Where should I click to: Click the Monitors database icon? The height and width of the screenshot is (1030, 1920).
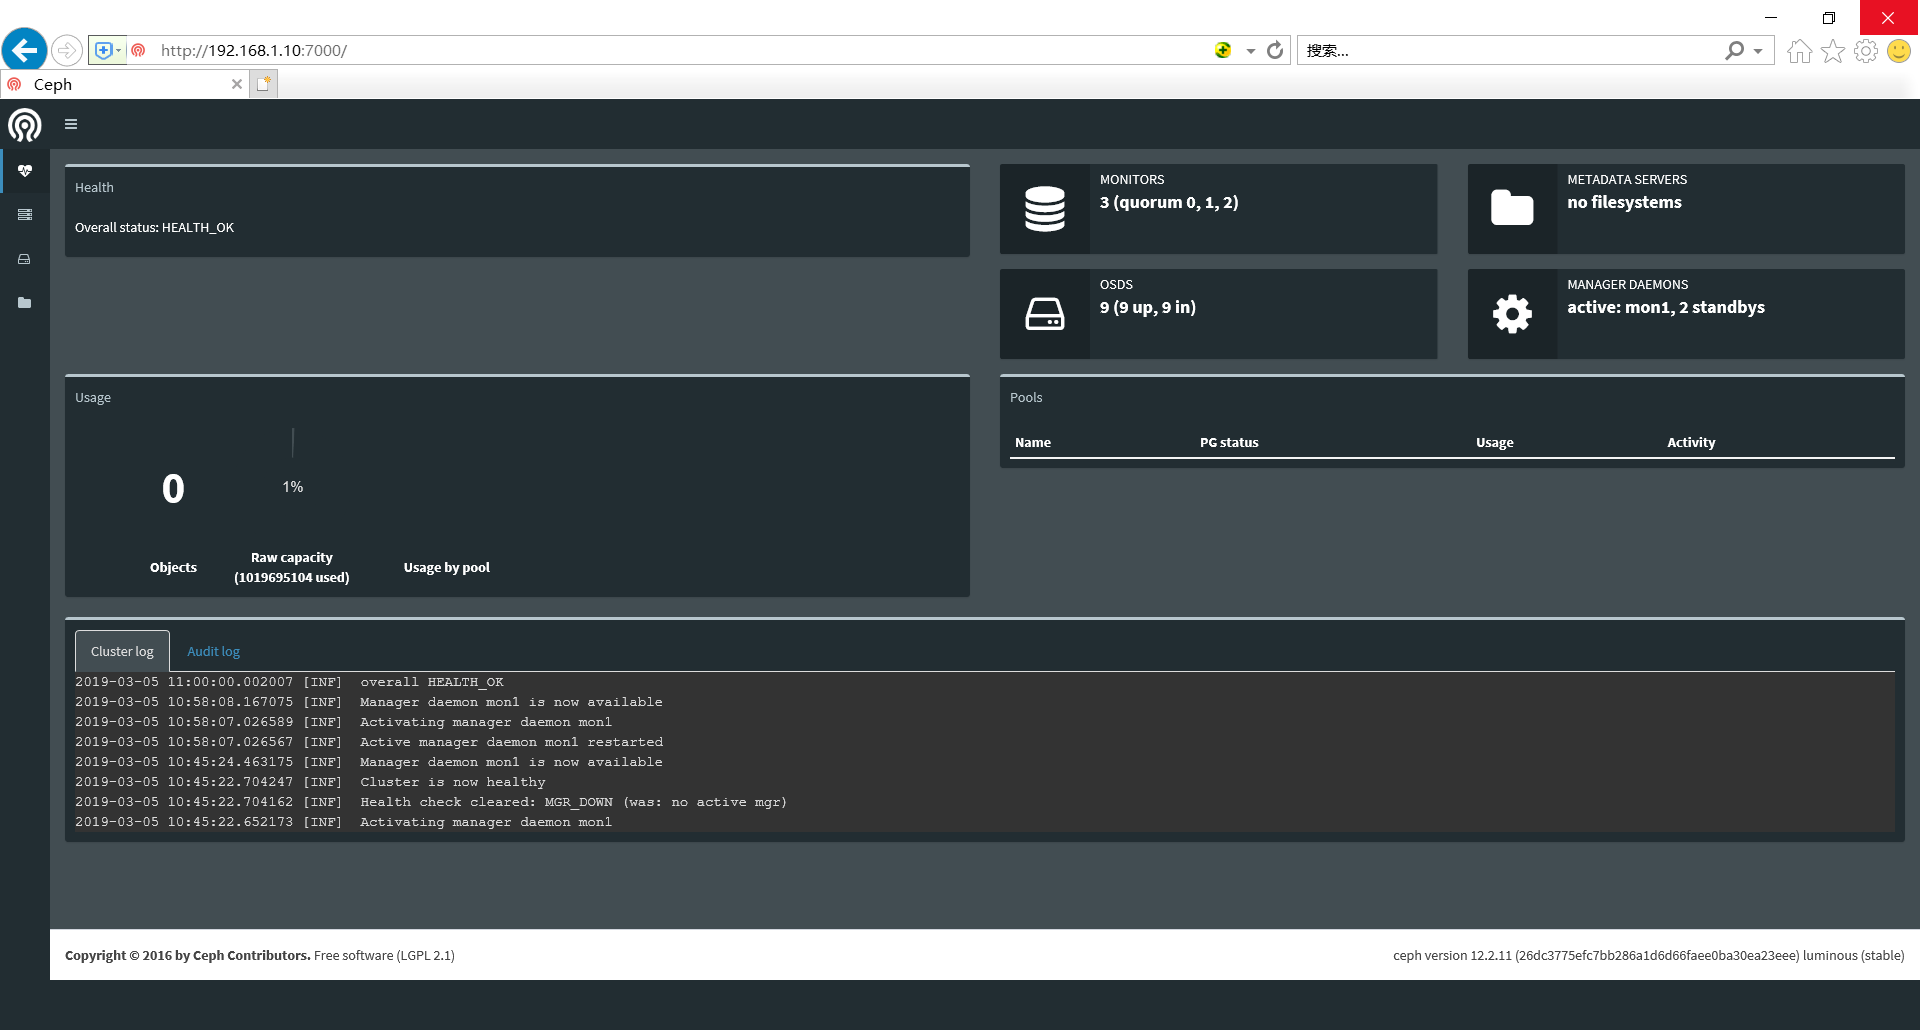[1044, 209]
